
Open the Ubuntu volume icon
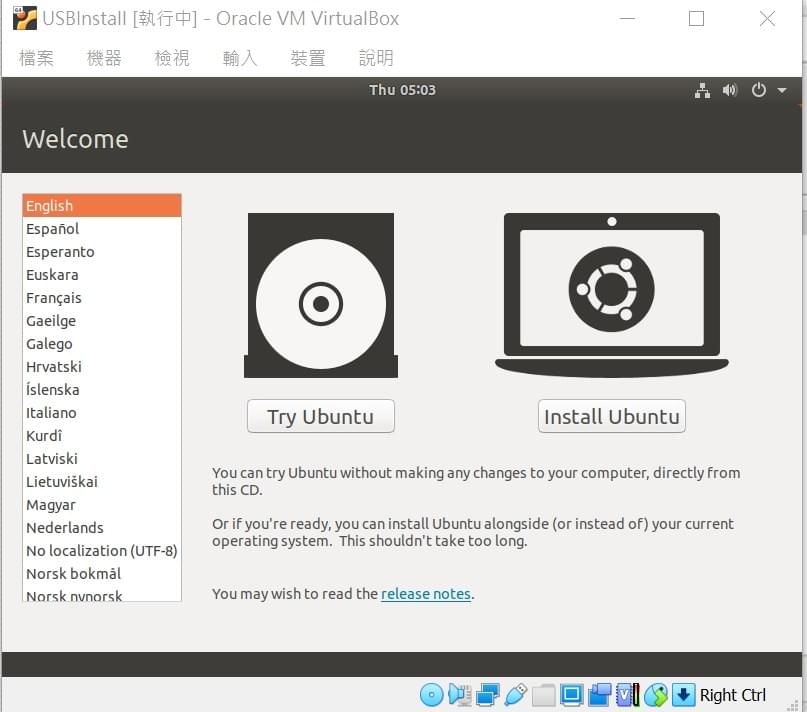729,90
